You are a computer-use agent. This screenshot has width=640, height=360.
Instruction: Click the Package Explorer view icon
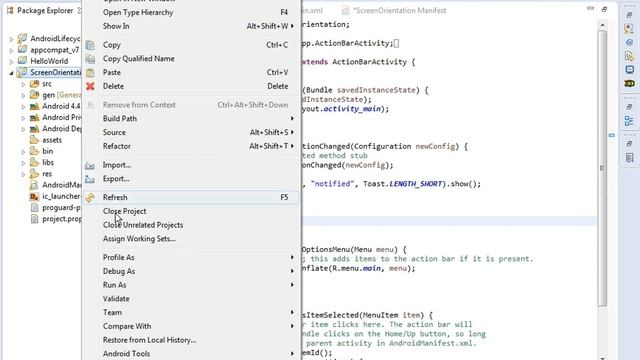pos(10,11)
